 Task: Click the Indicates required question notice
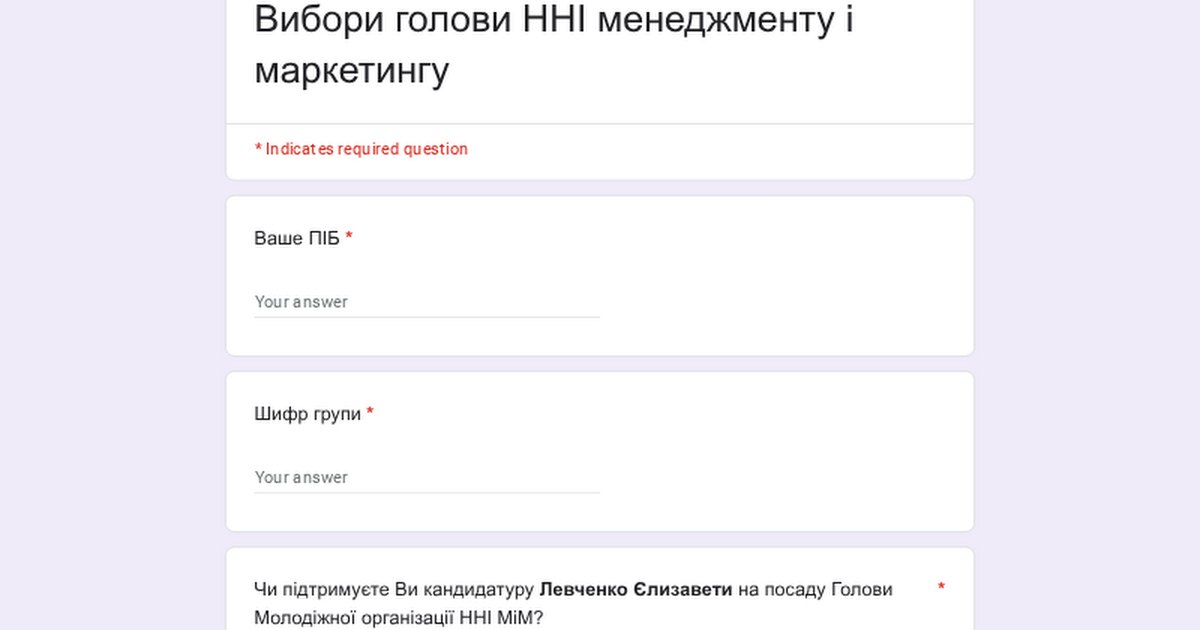(361, 149)
